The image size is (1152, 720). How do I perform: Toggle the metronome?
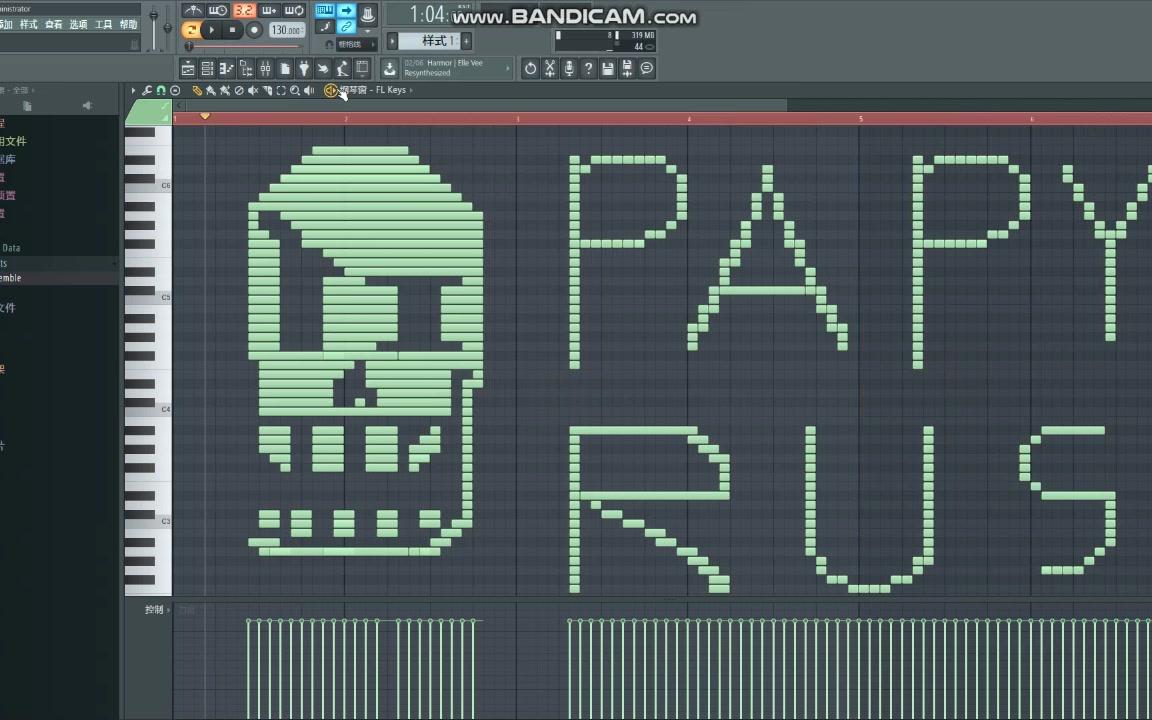(193, 10)
